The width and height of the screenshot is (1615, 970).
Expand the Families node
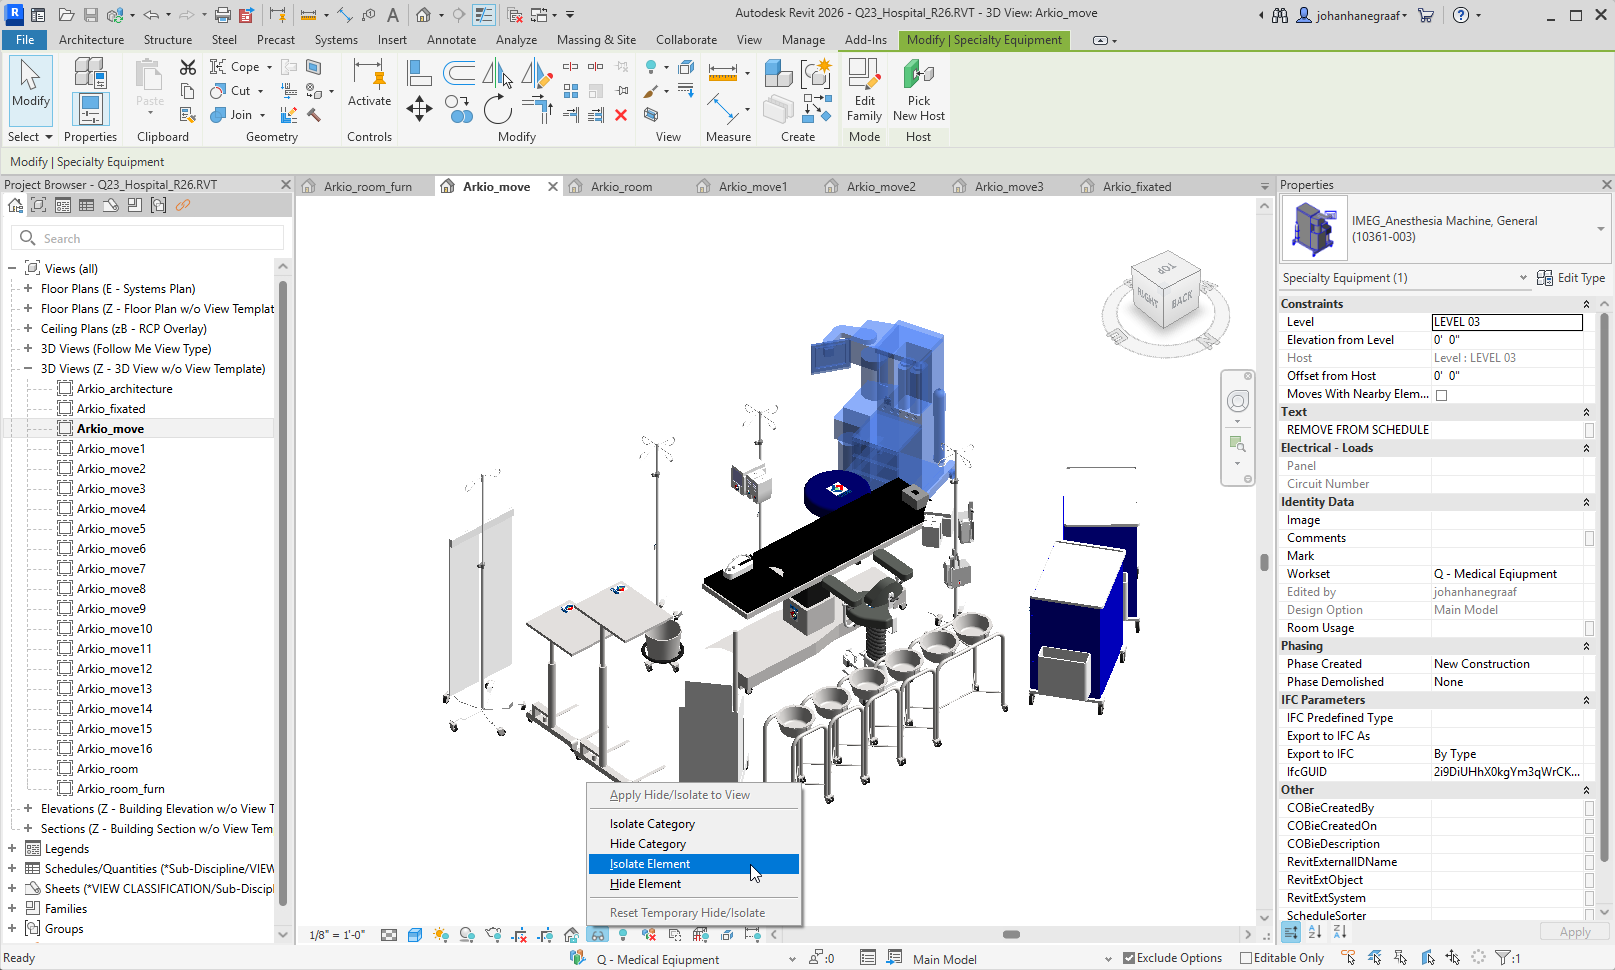[x=12, y=908]
